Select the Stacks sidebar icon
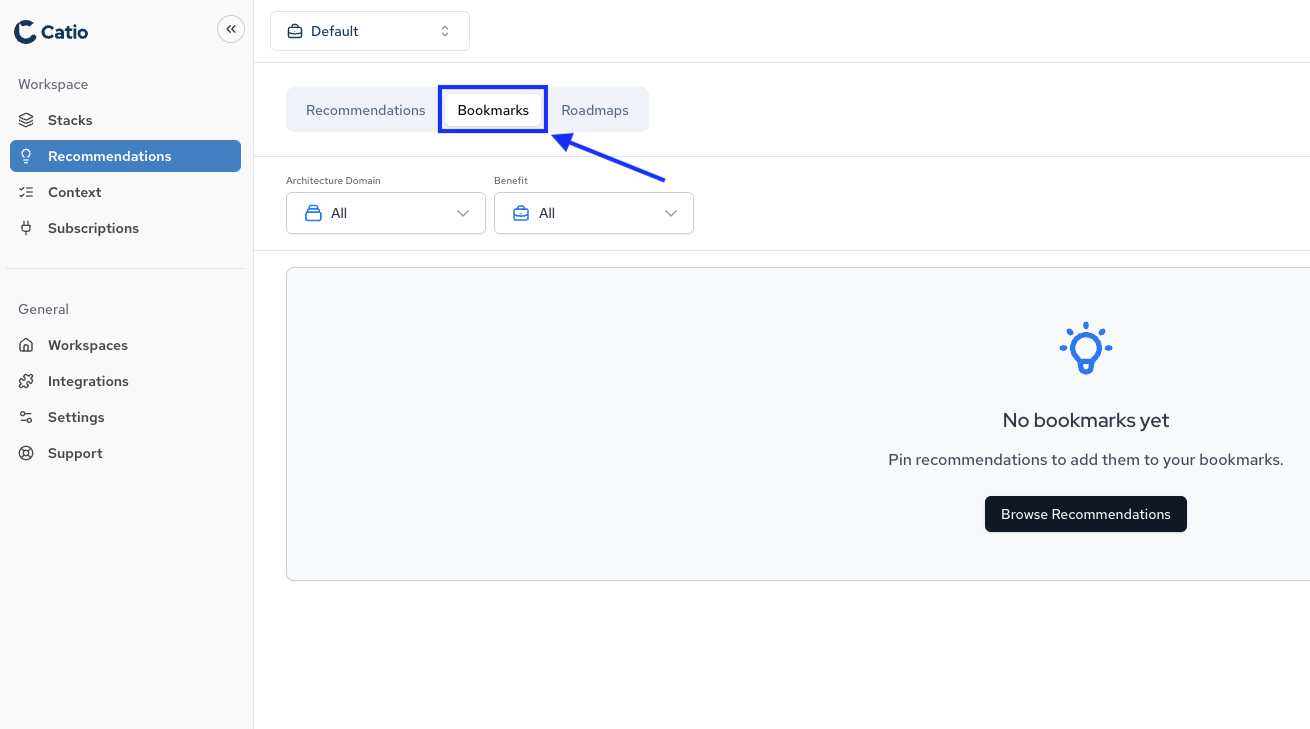1310x729 pixels. pos(26,120)
